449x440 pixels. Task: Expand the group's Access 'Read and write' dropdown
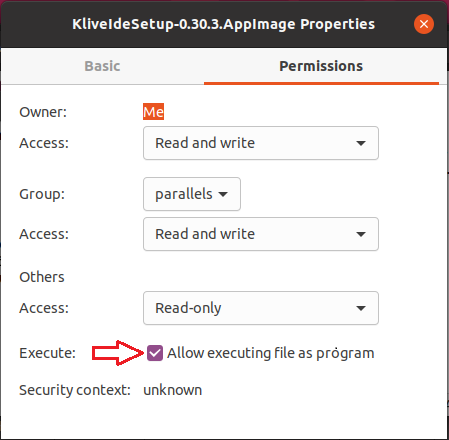[x=261, y=234]
